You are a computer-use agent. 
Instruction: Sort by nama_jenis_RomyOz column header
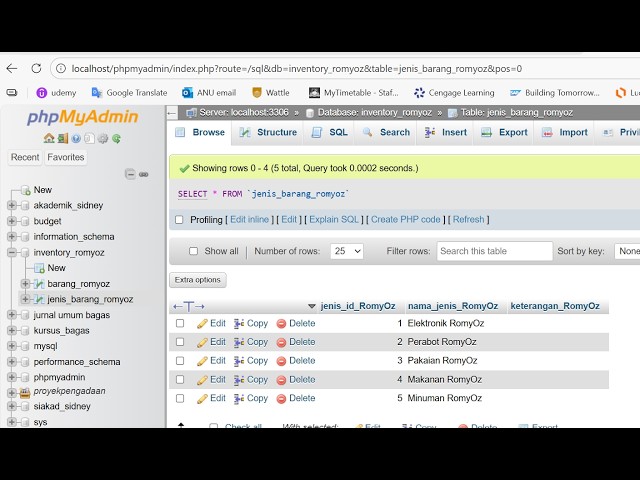[x=453, y=306]
